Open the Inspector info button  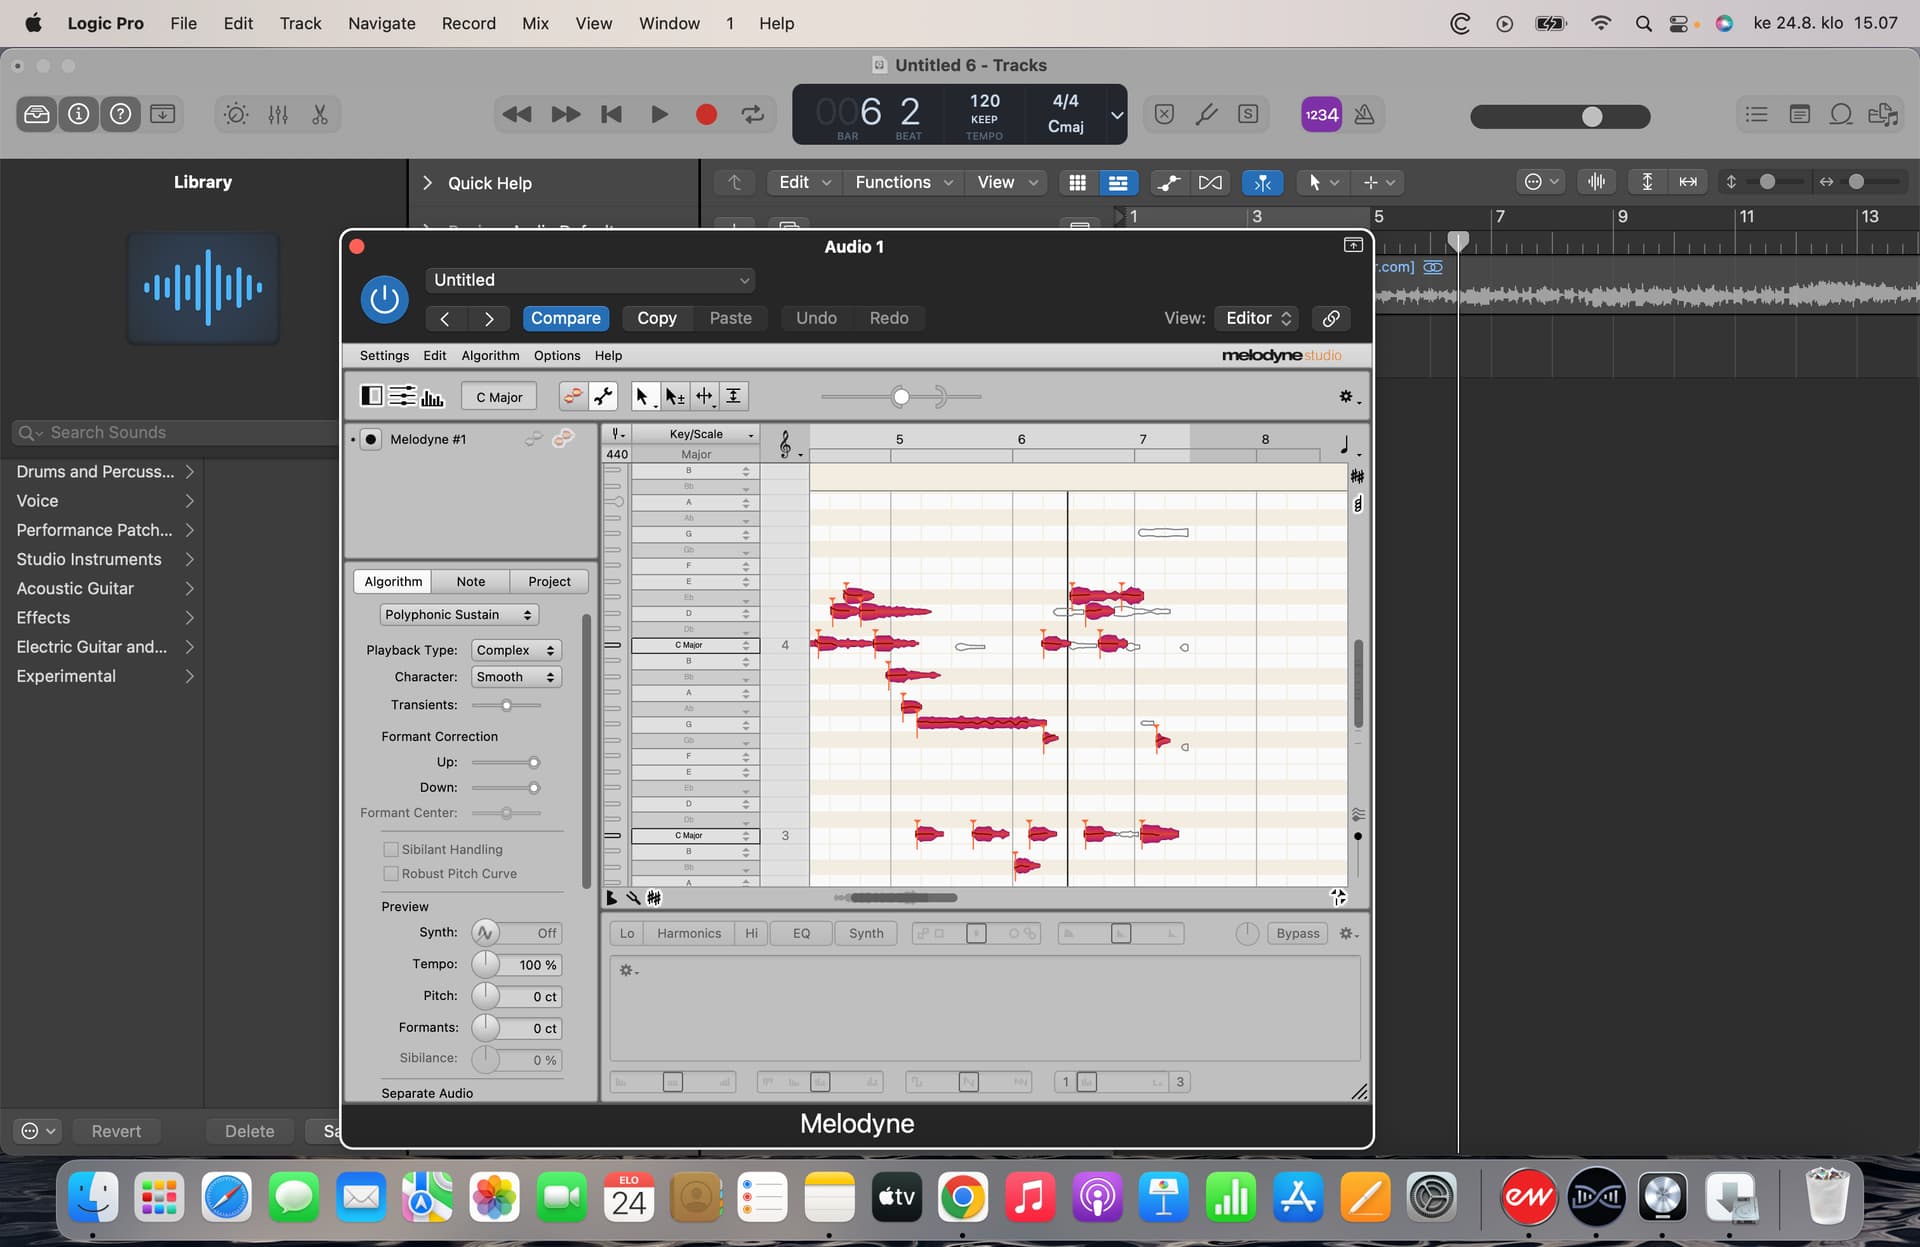79,114
